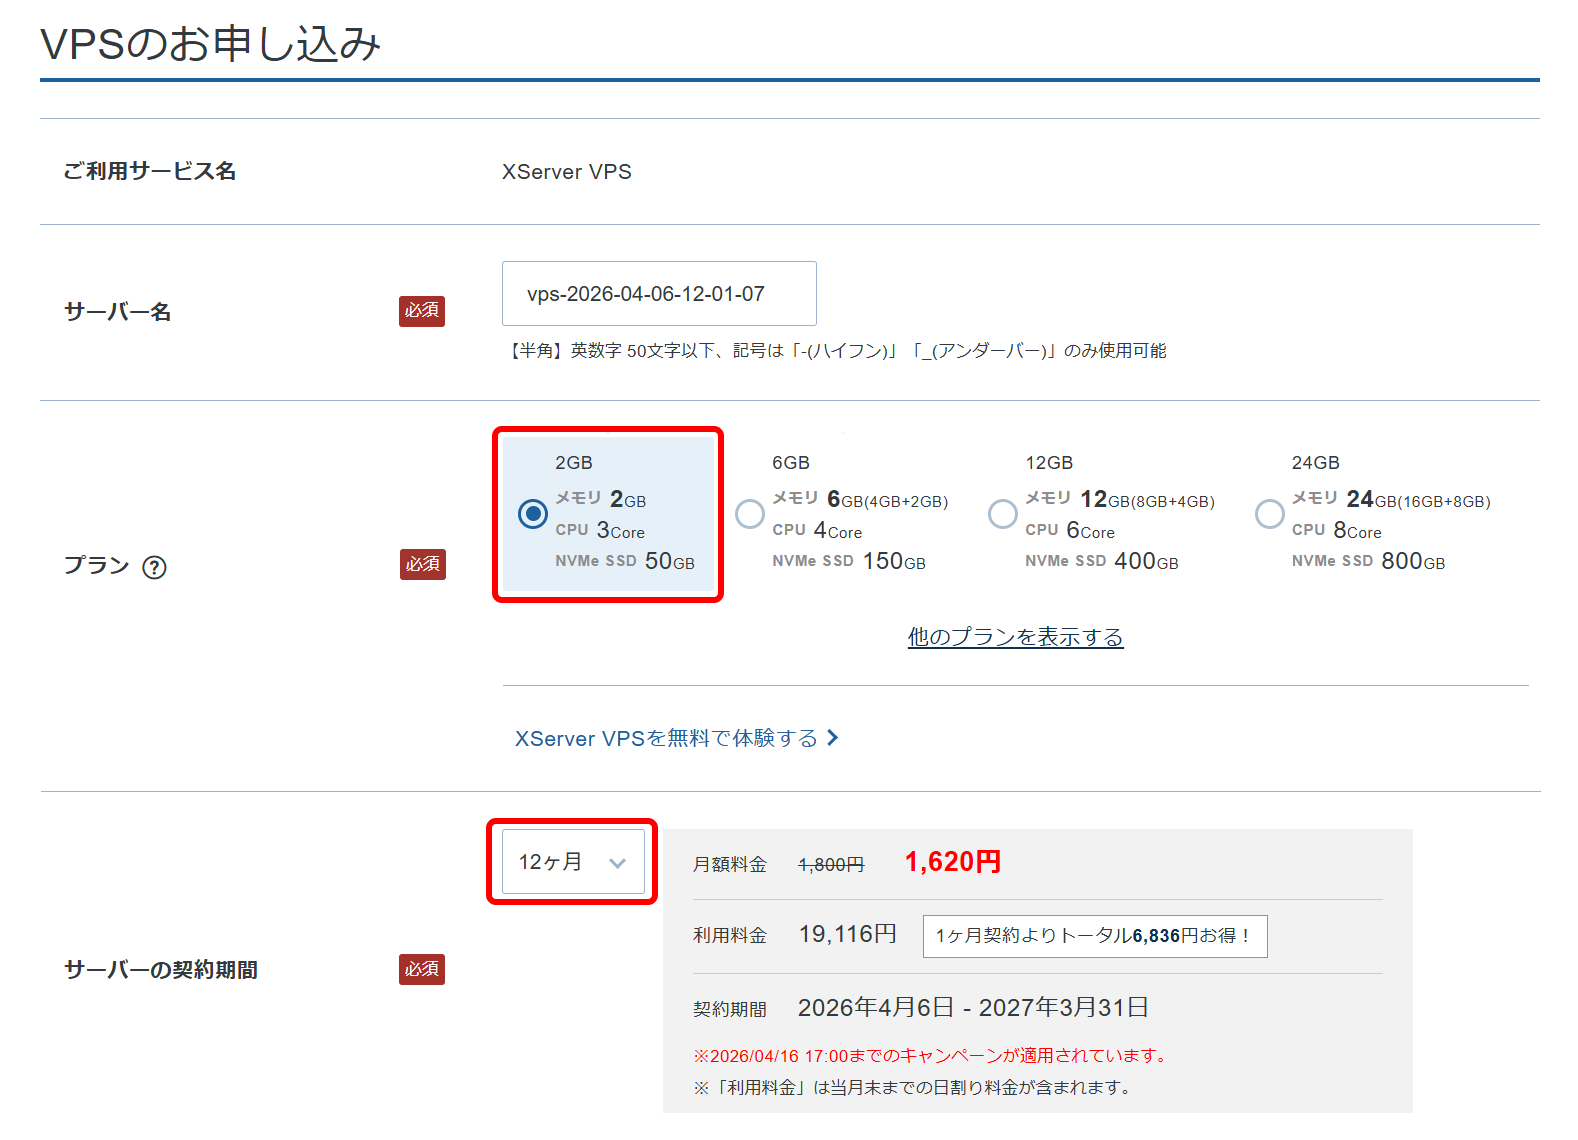This screenshot has height=1140, width=1578.
Task: Click the 6,836円お得 savings notice box
Action: 1094,936
